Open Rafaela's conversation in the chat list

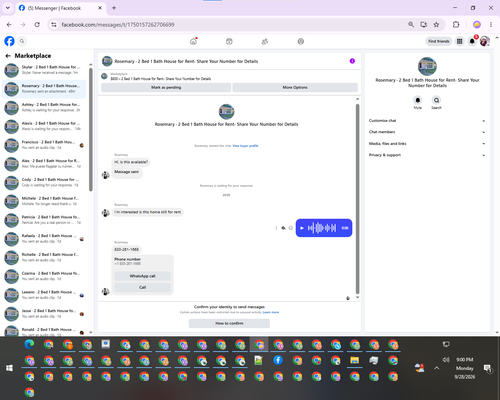[44, 238]
